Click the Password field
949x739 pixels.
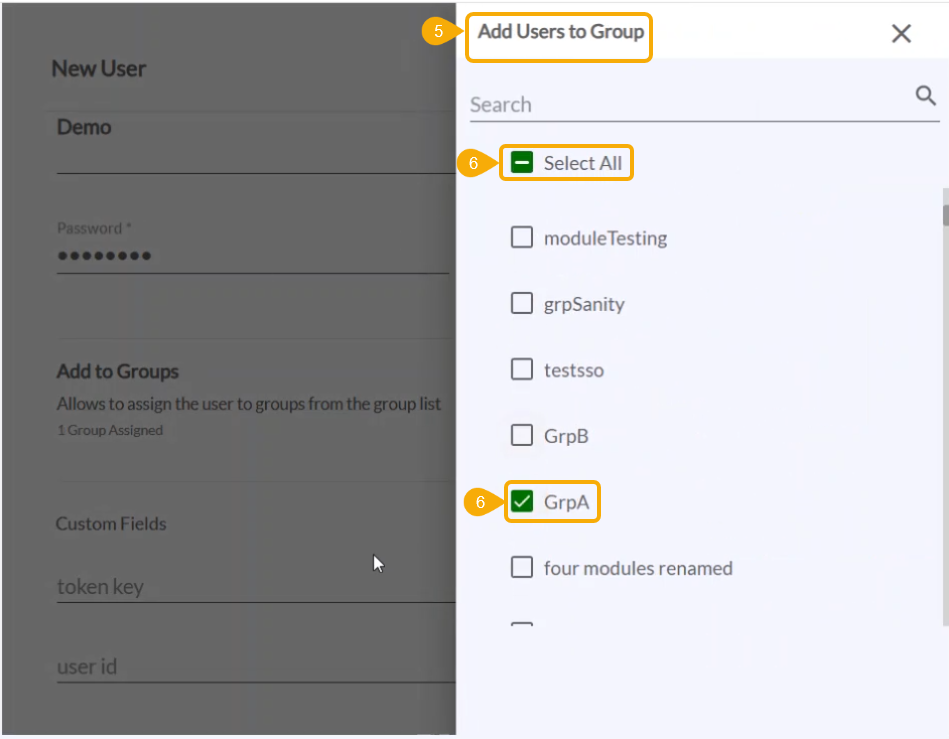tap(252, 256)
